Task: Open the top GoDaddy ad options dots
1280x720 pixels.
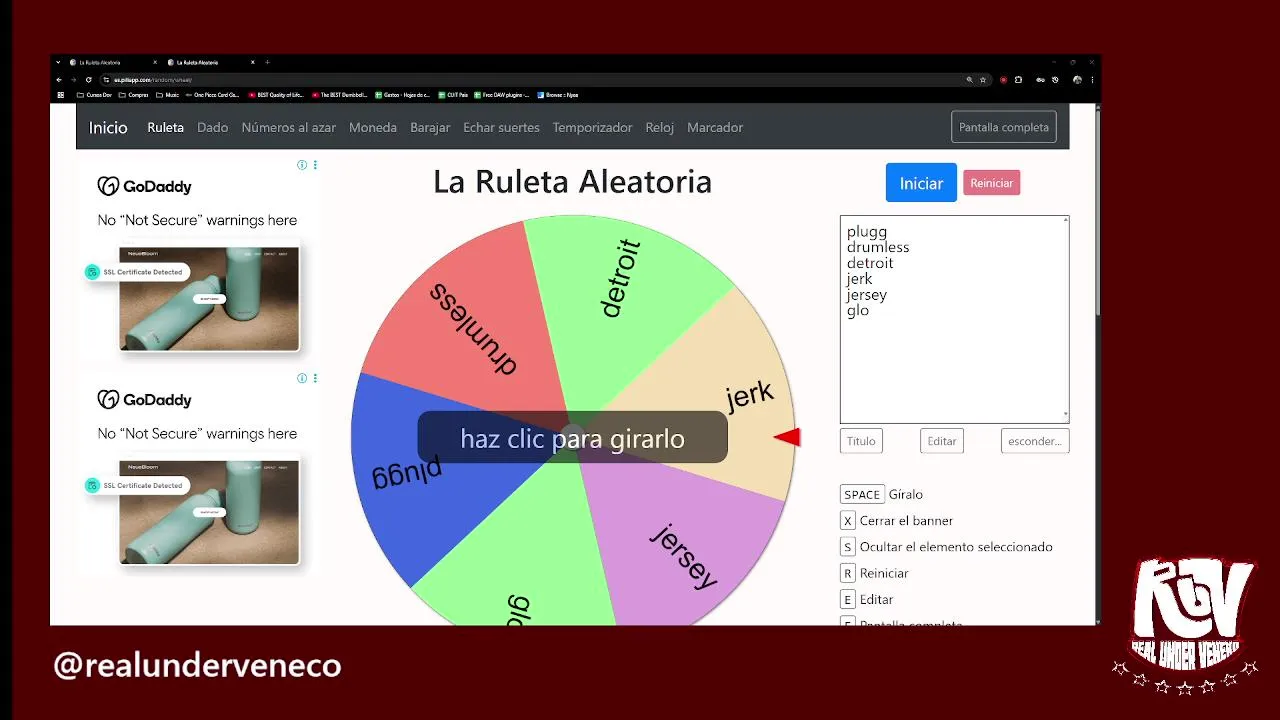Action: pos(315,165)
